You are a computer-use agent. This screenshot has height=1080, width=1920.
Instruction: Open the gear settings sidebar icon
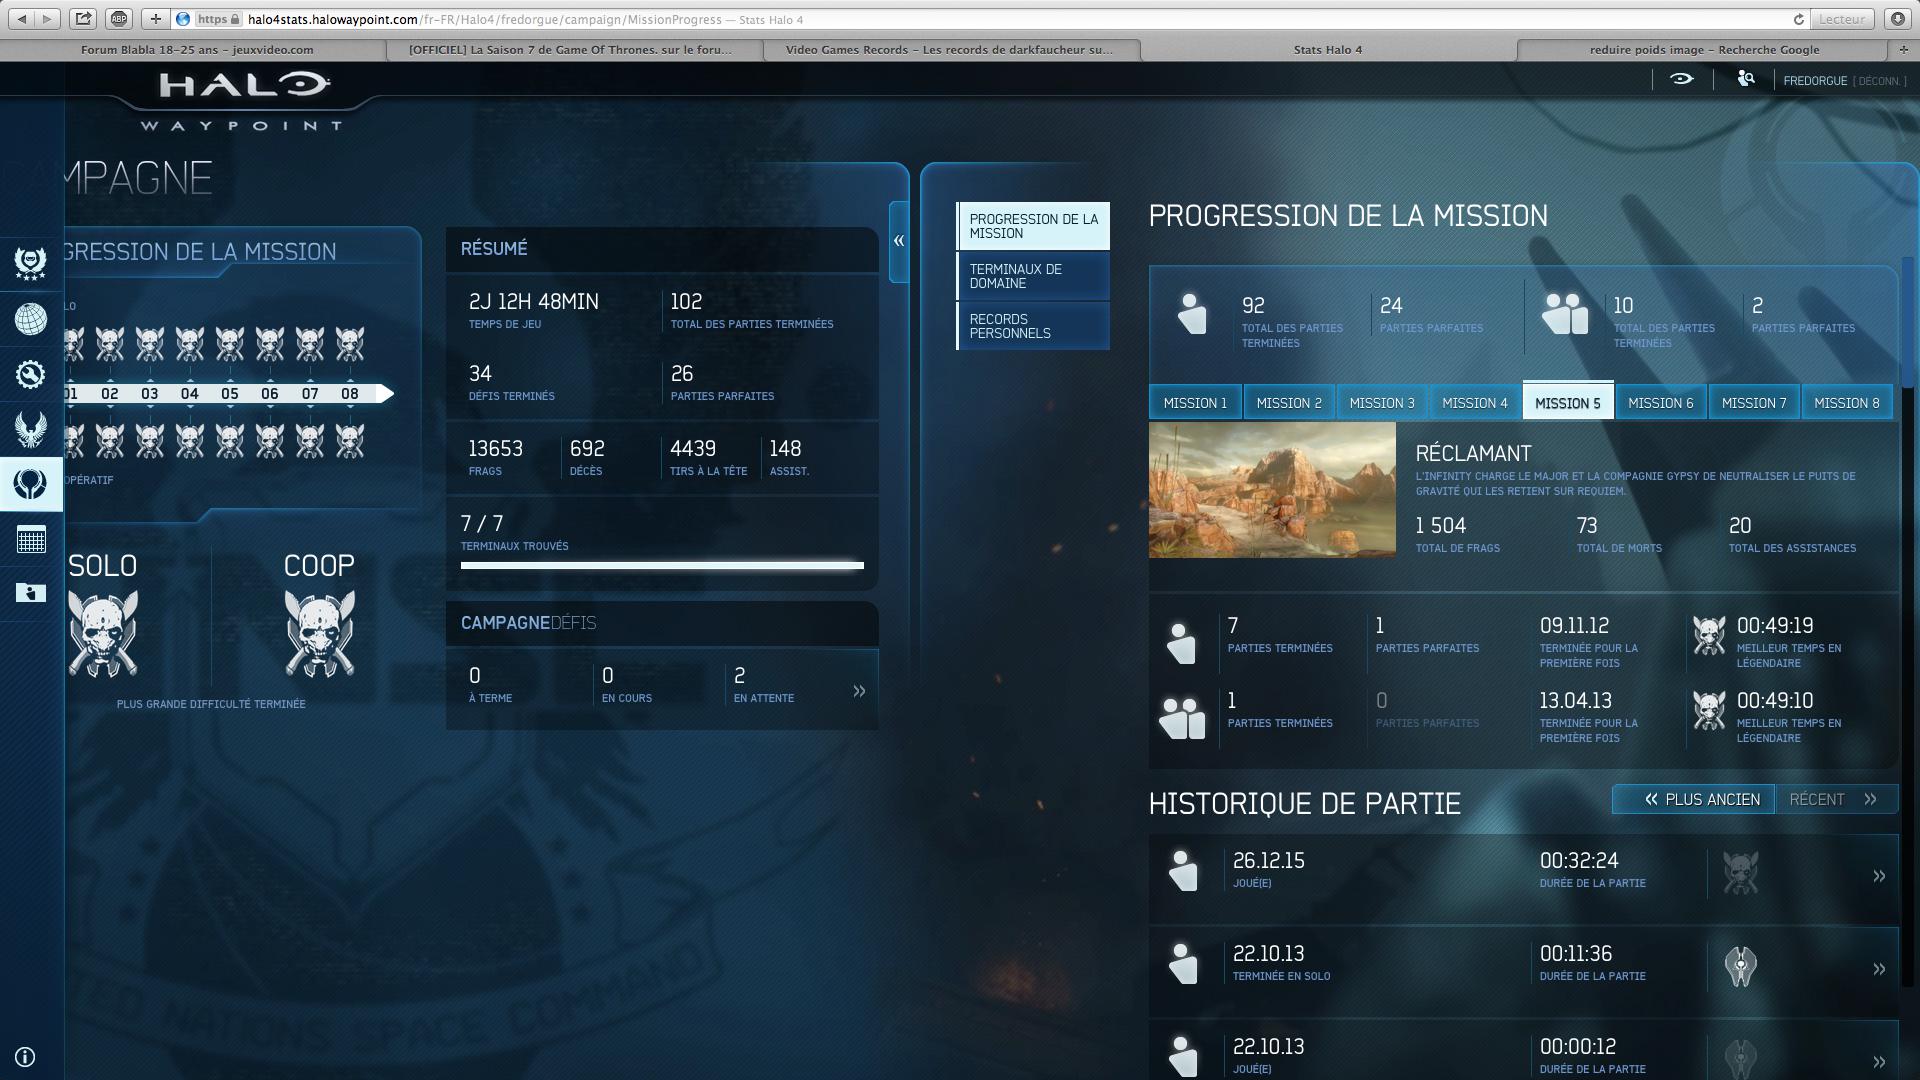[31, 374]
